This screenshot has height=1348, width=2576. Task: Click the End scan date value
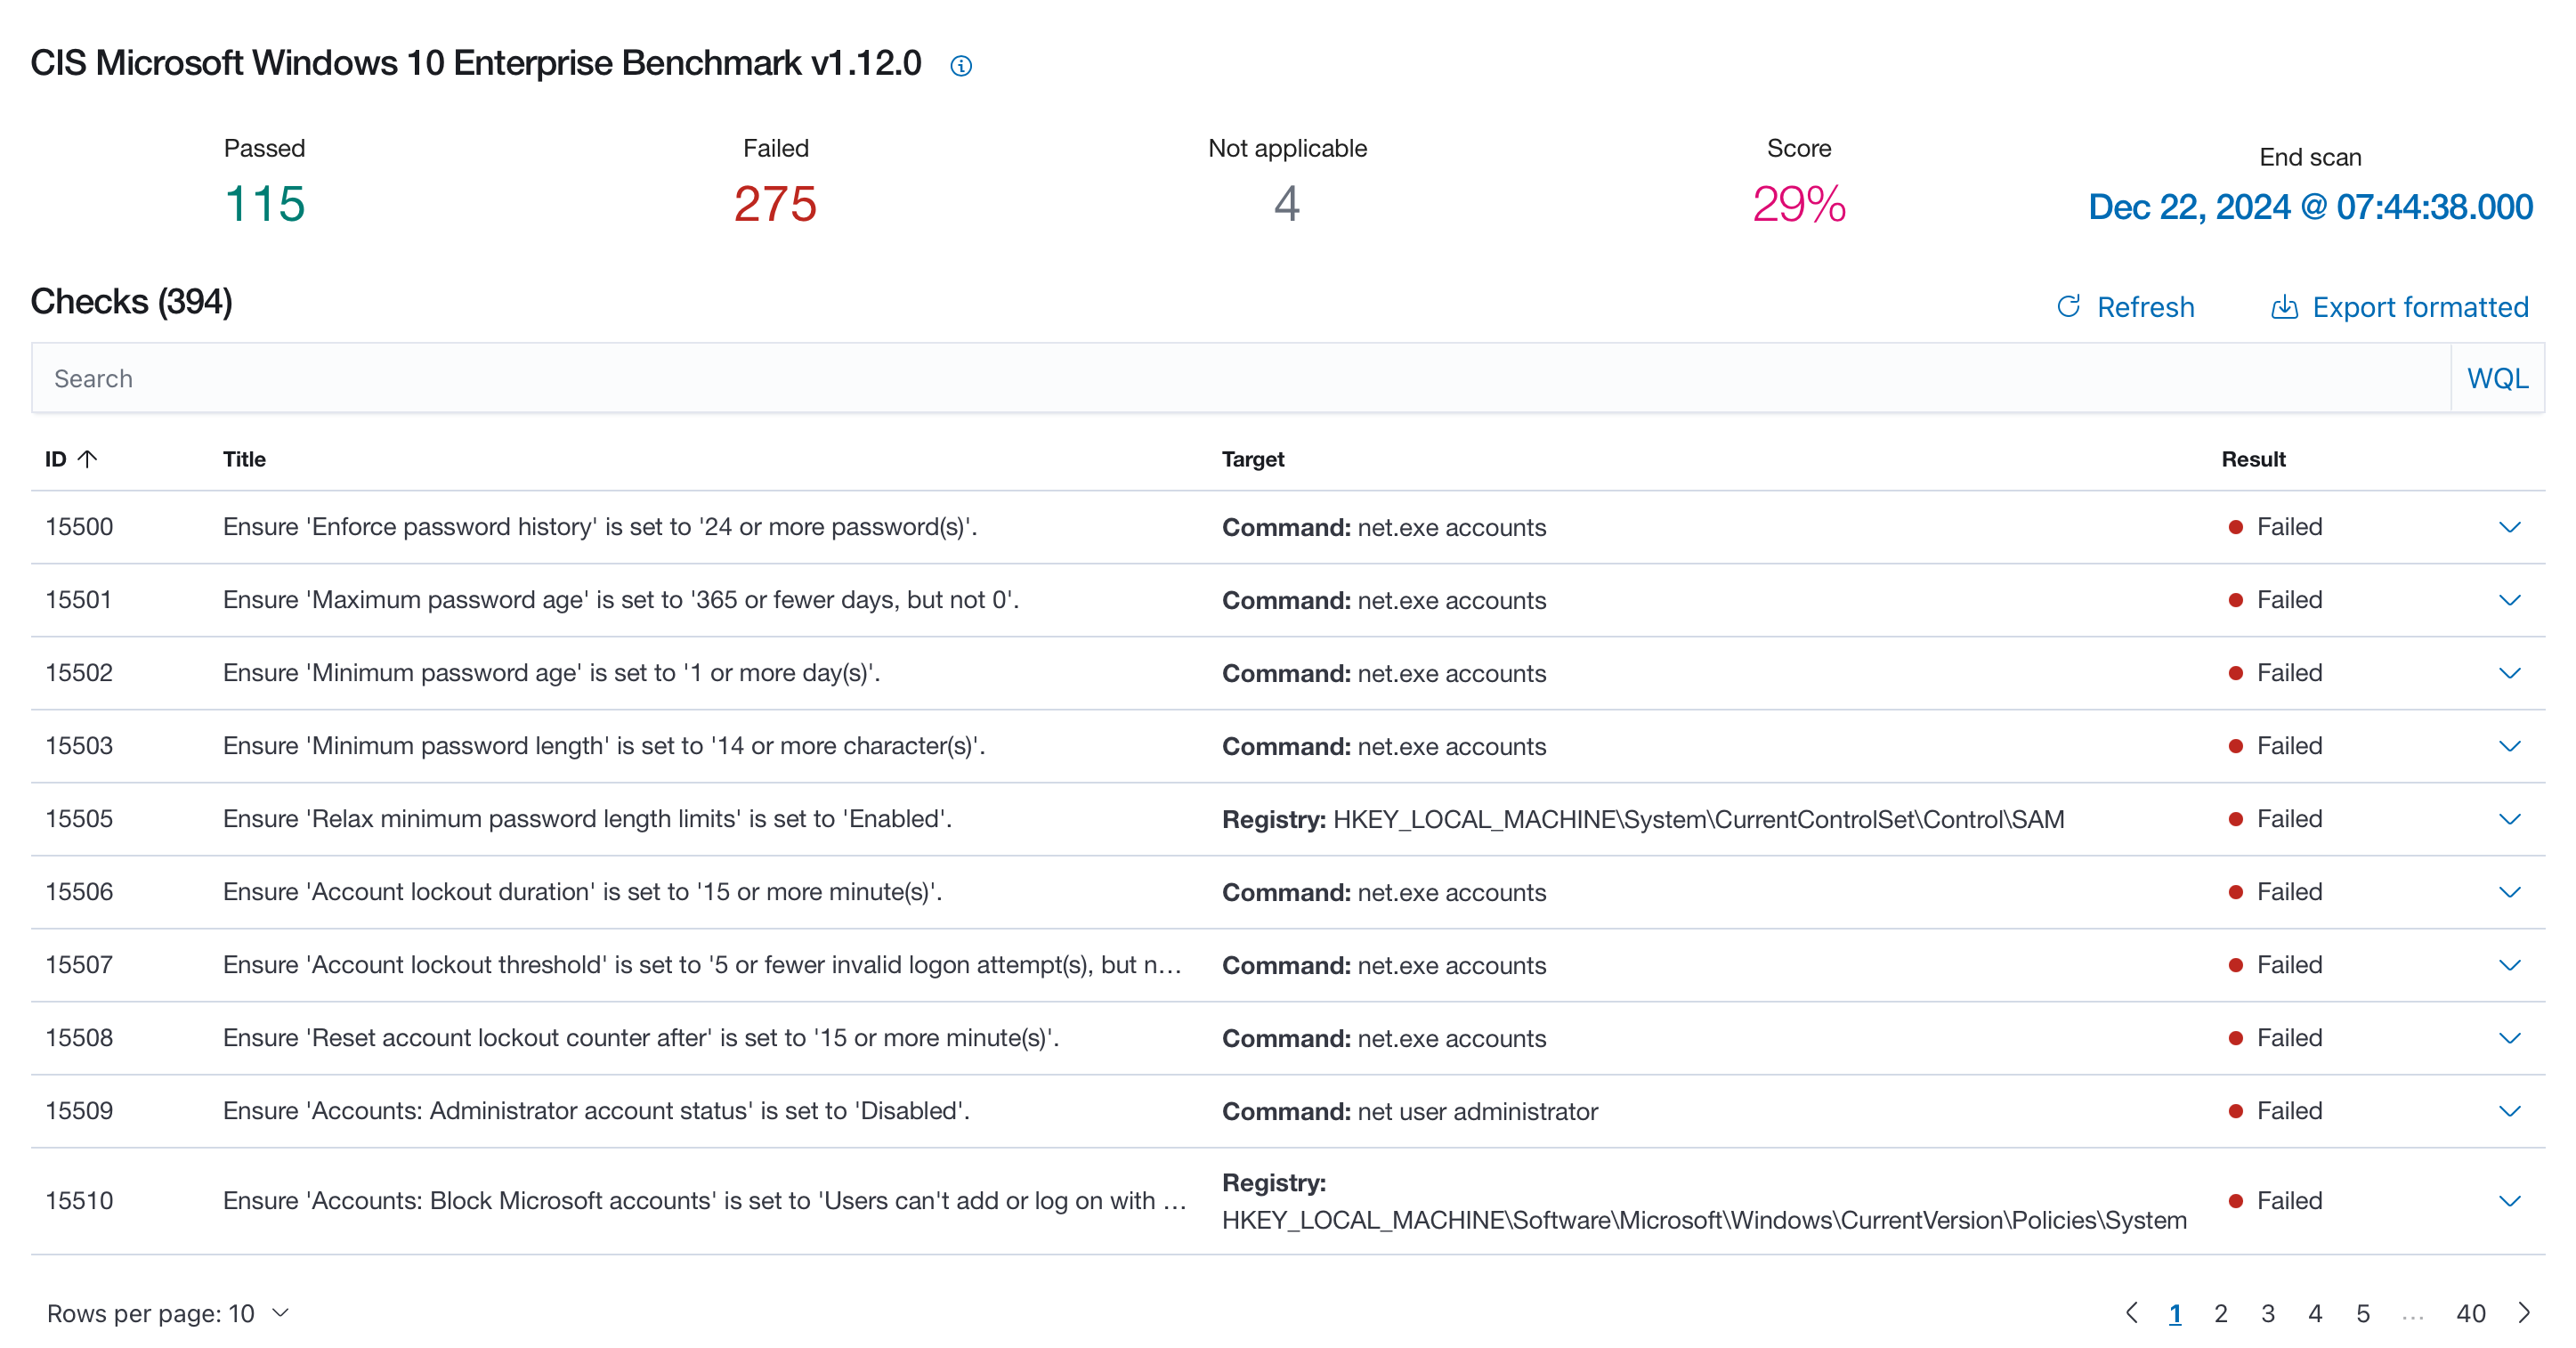[x=2310, y=208]
